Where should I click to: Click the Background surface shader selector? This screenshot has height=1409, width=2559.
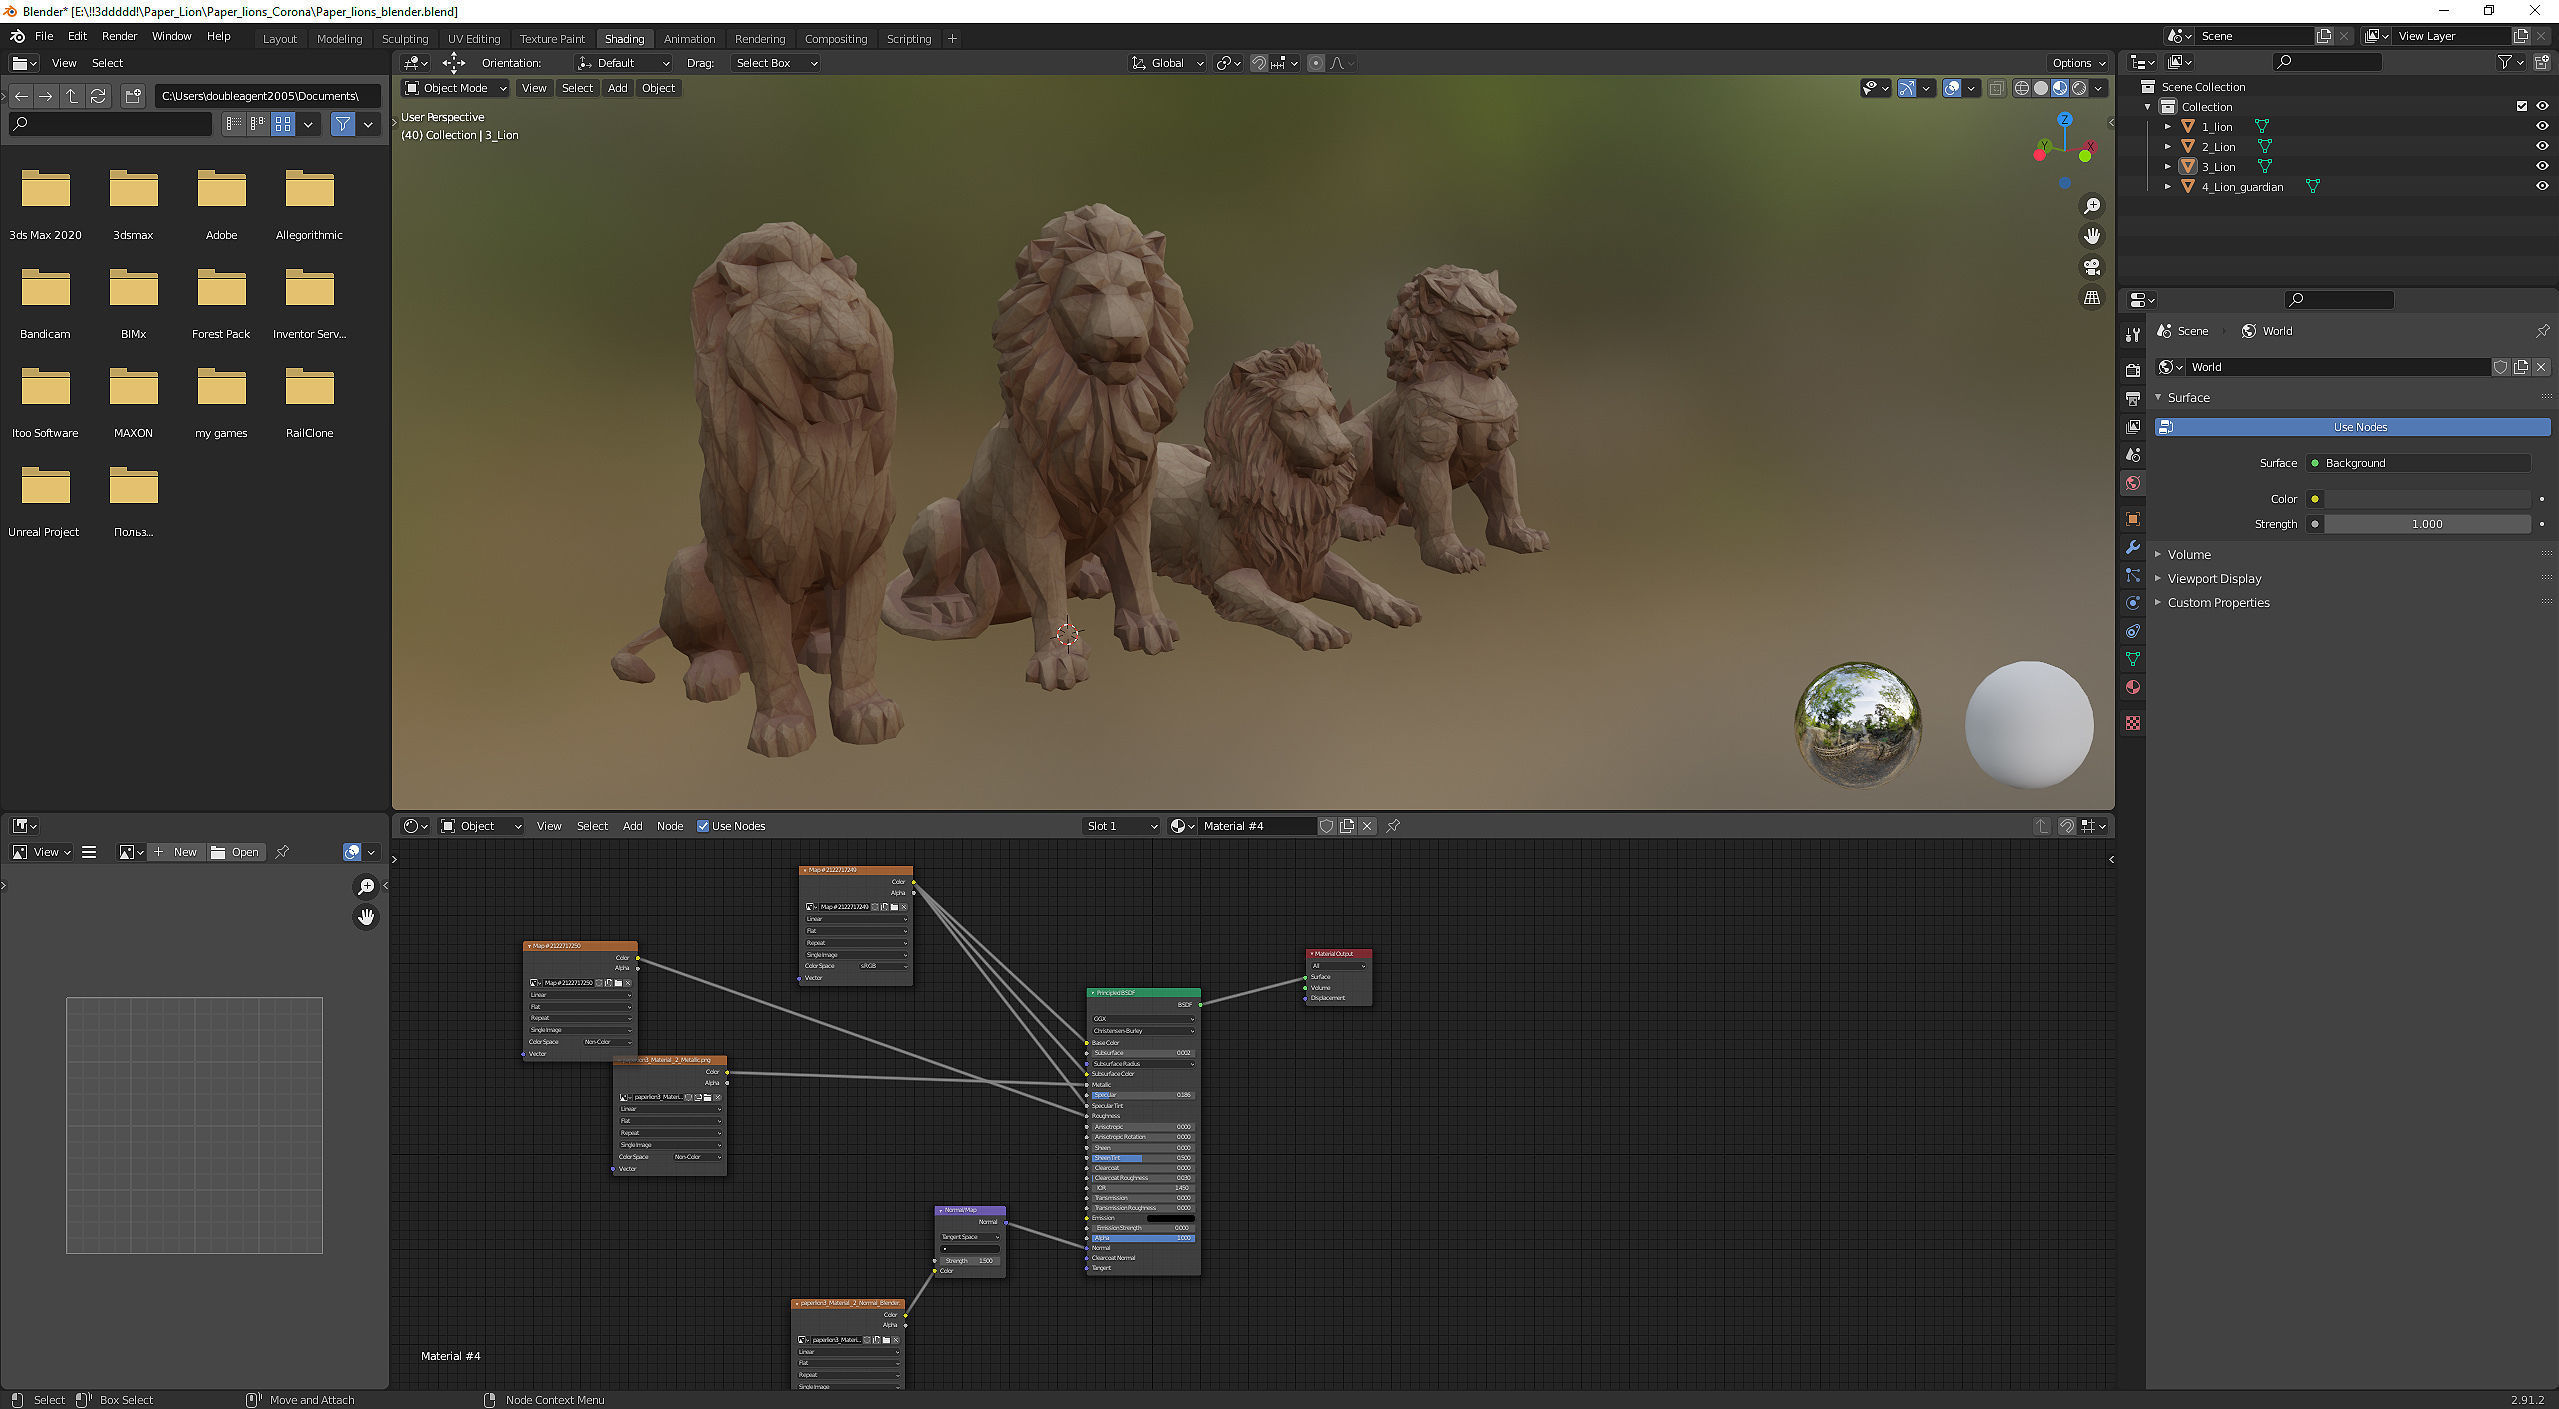pyautogui.click(x=2418, y=463)
